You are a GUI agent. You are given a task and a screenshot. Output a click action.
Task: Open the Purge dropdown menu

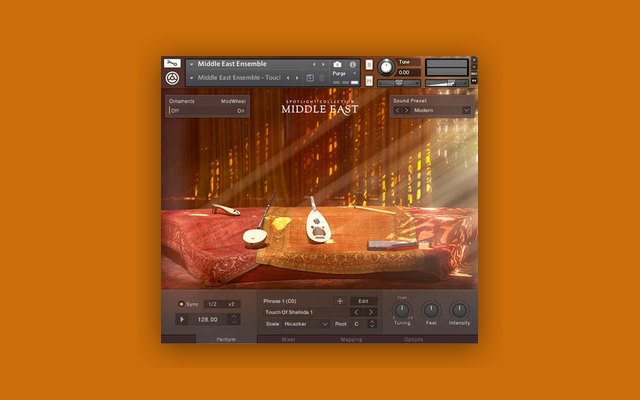(x=342, y=73)
